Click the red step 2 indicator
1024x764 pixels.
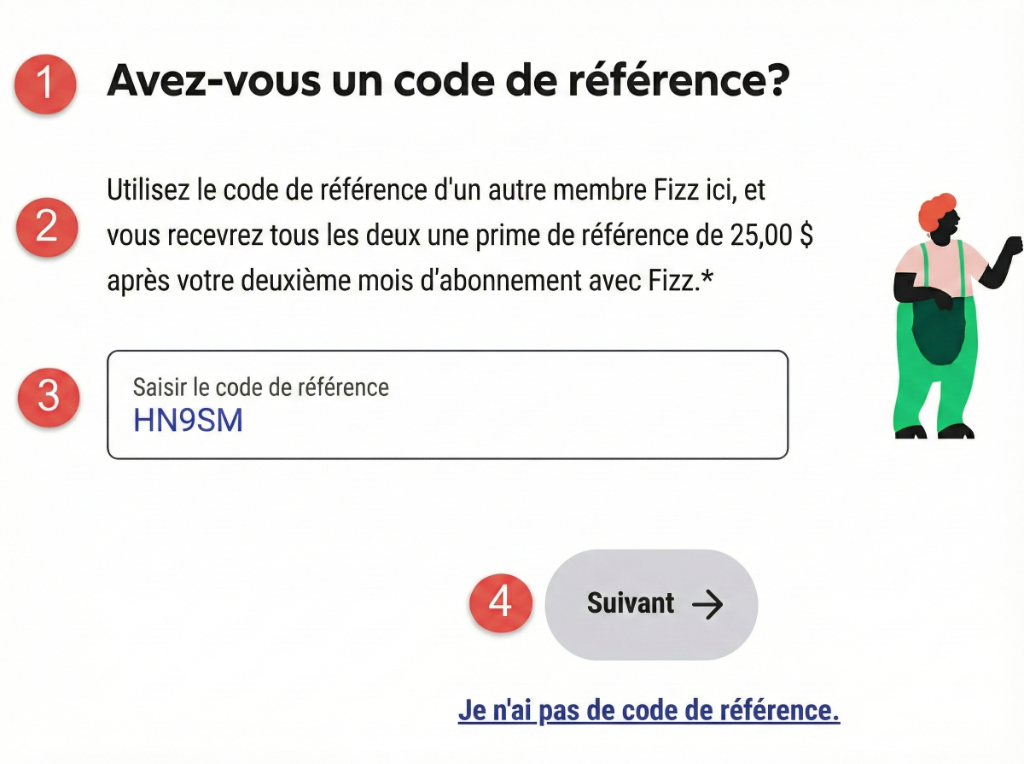(x=46, y=228)
